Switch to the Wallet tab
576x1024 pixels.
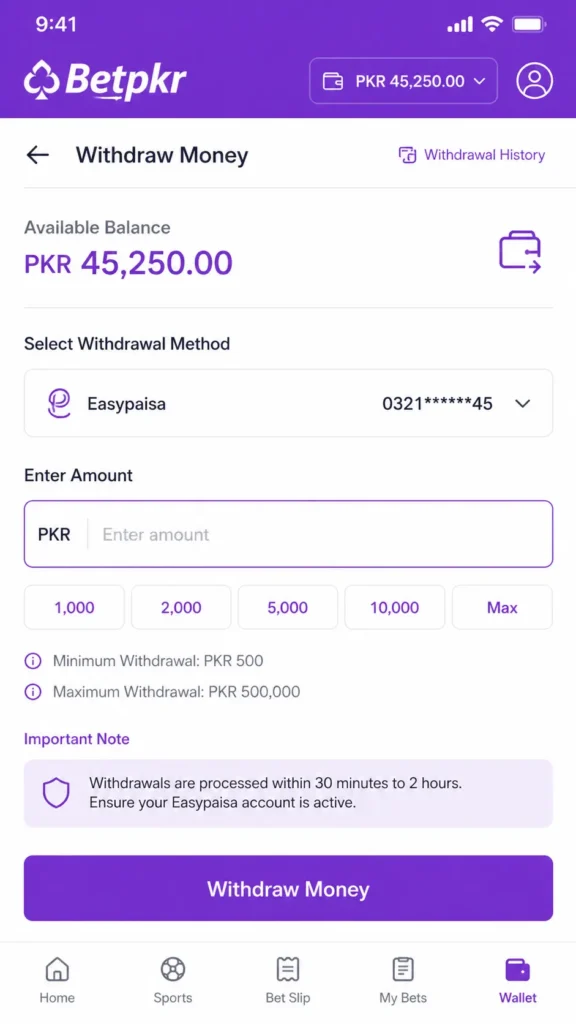point(517,978)
